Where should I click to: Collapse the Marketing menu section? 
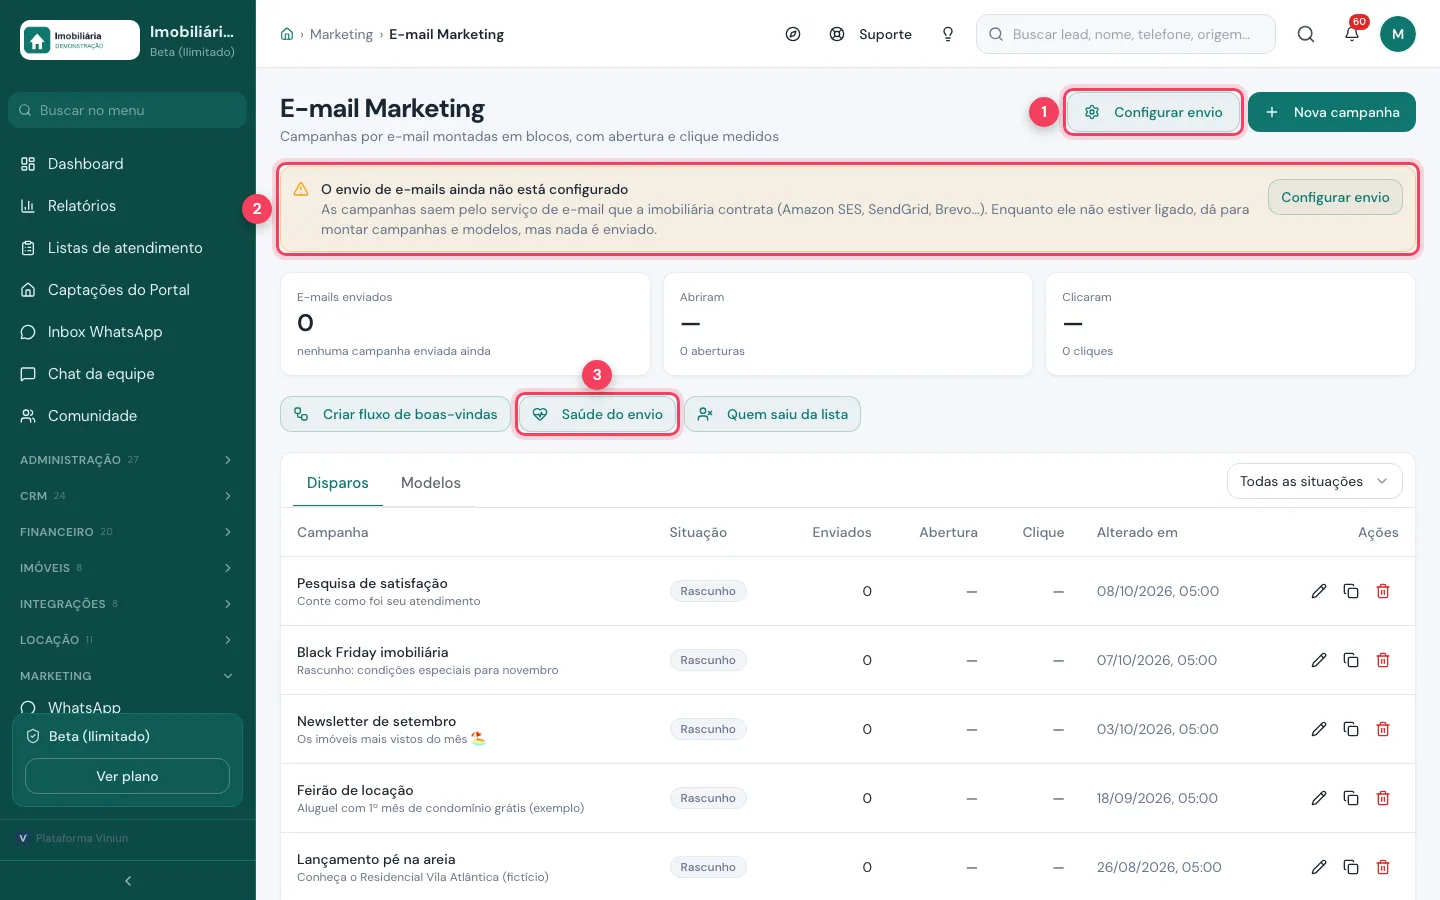coord(127,676)
